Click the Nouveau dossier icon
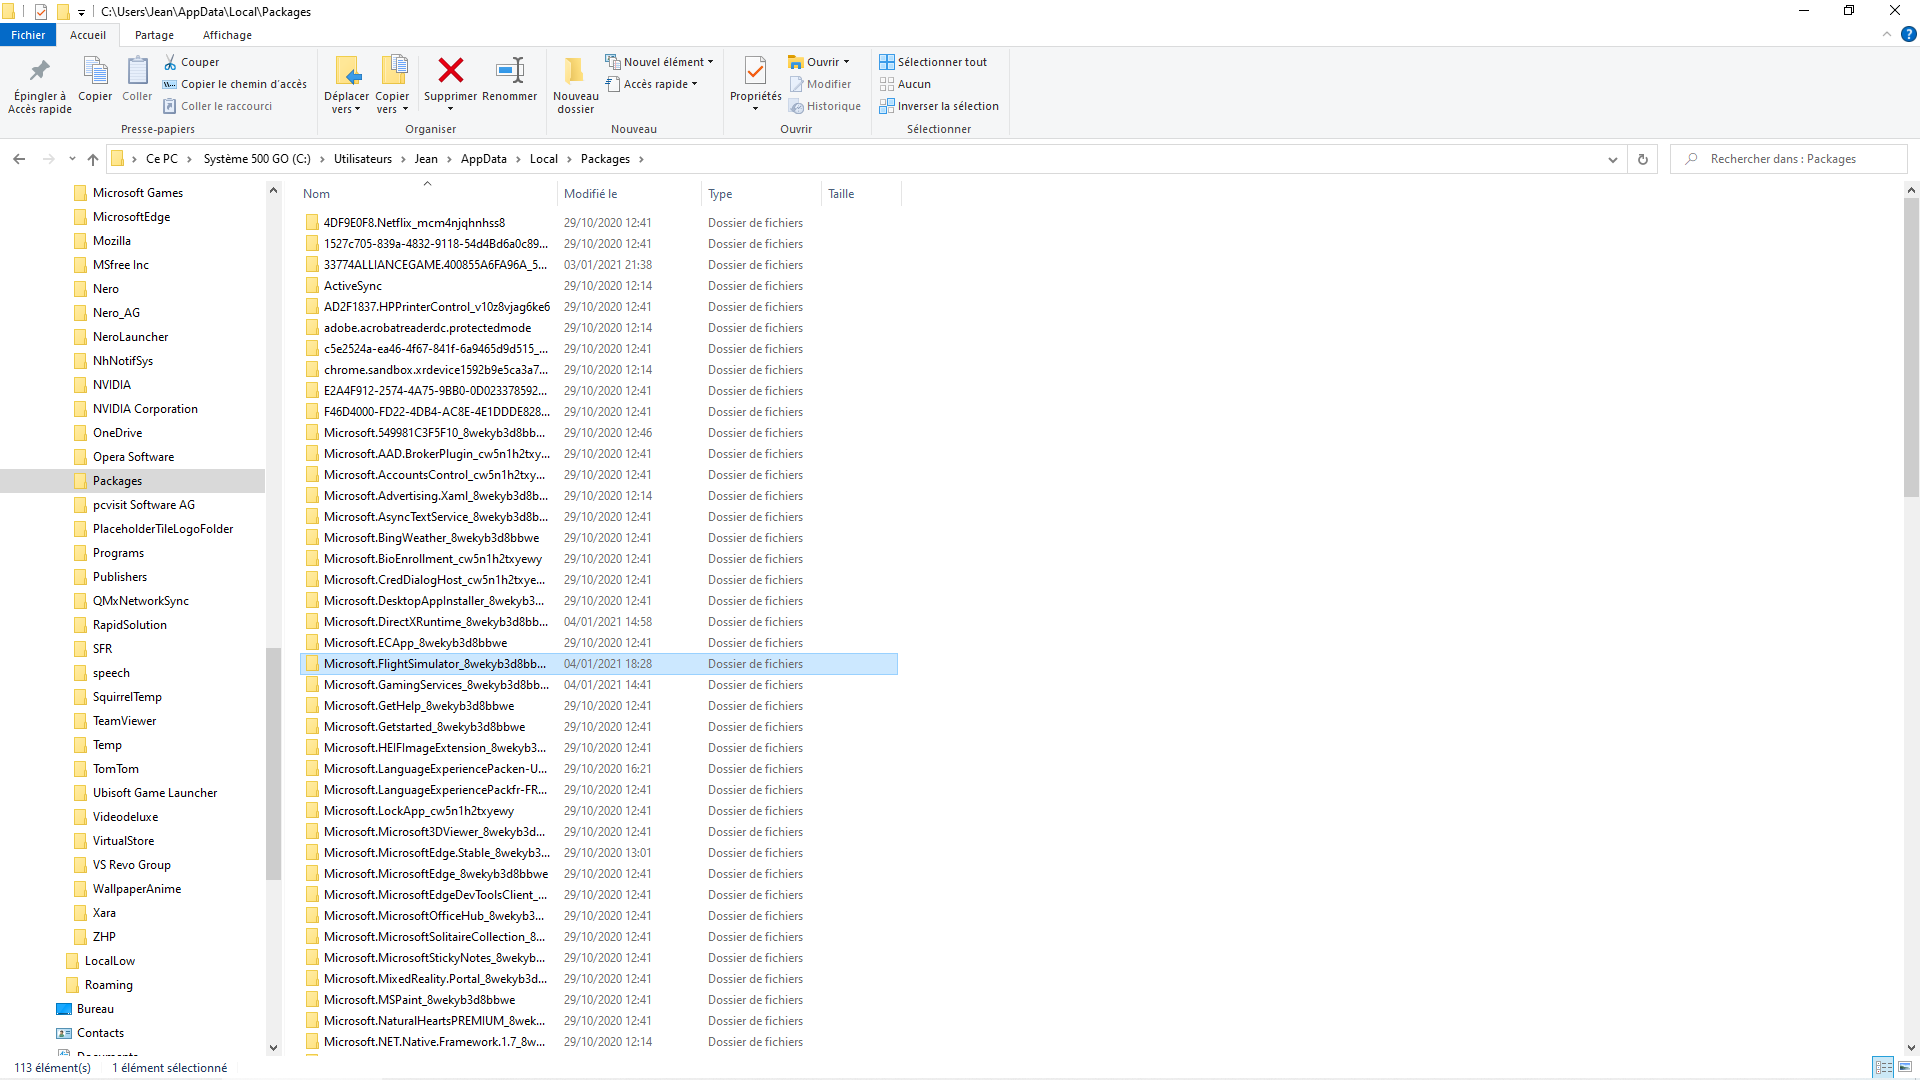Screen dimensions: 1920x1080 (575, 71)
